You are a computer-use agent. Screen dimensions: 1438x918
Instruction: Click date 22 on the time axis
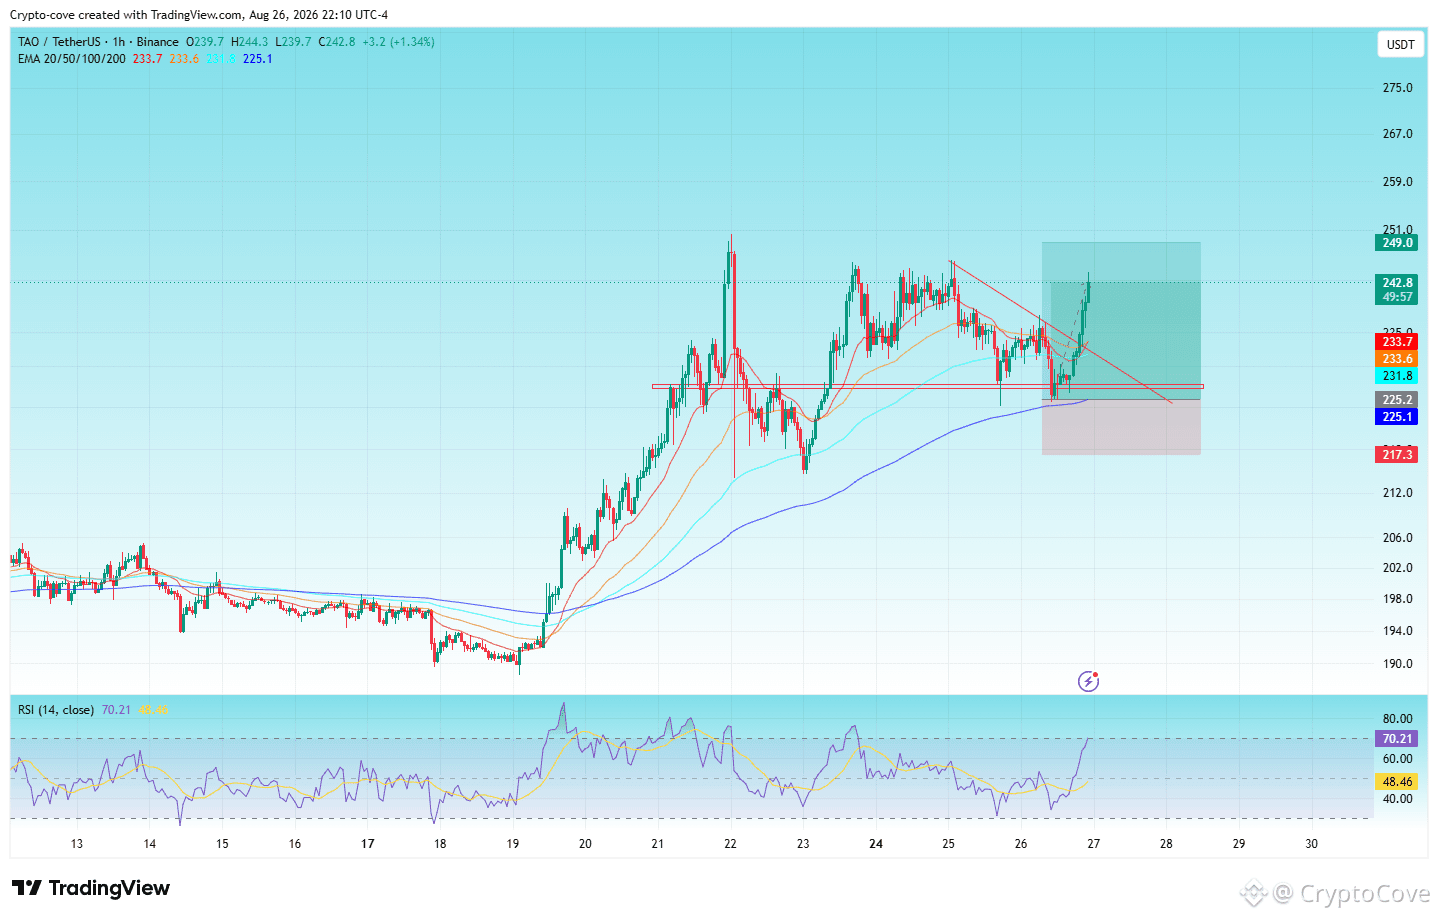click(731, 844)
